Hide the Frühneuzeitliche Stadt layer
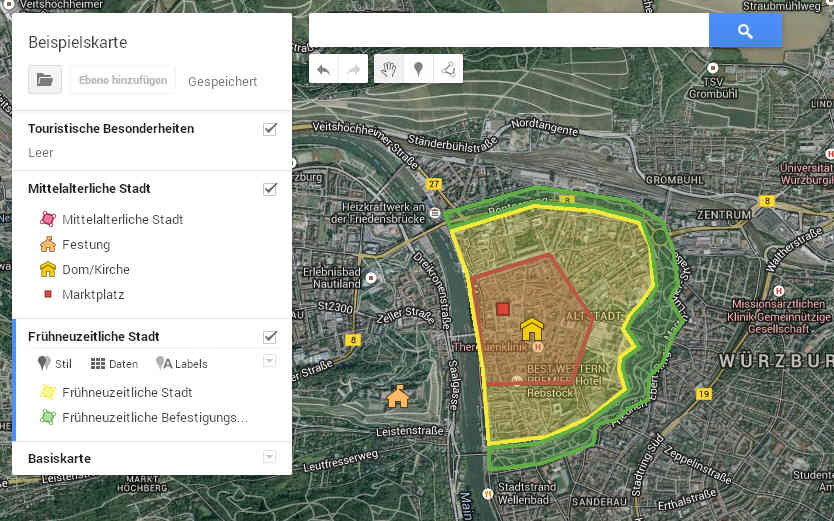Screen dimensions: 834x521 tap(269, 337)
